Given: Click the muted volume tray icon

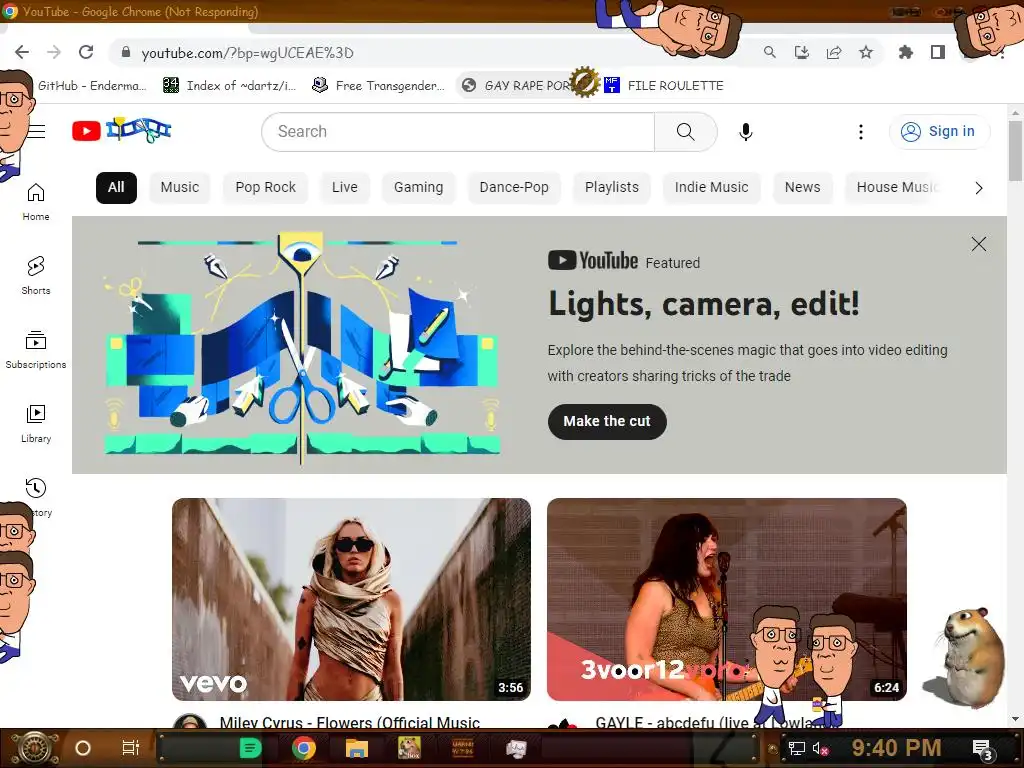Looking at the screenshot, I should (x=820, y=748).
